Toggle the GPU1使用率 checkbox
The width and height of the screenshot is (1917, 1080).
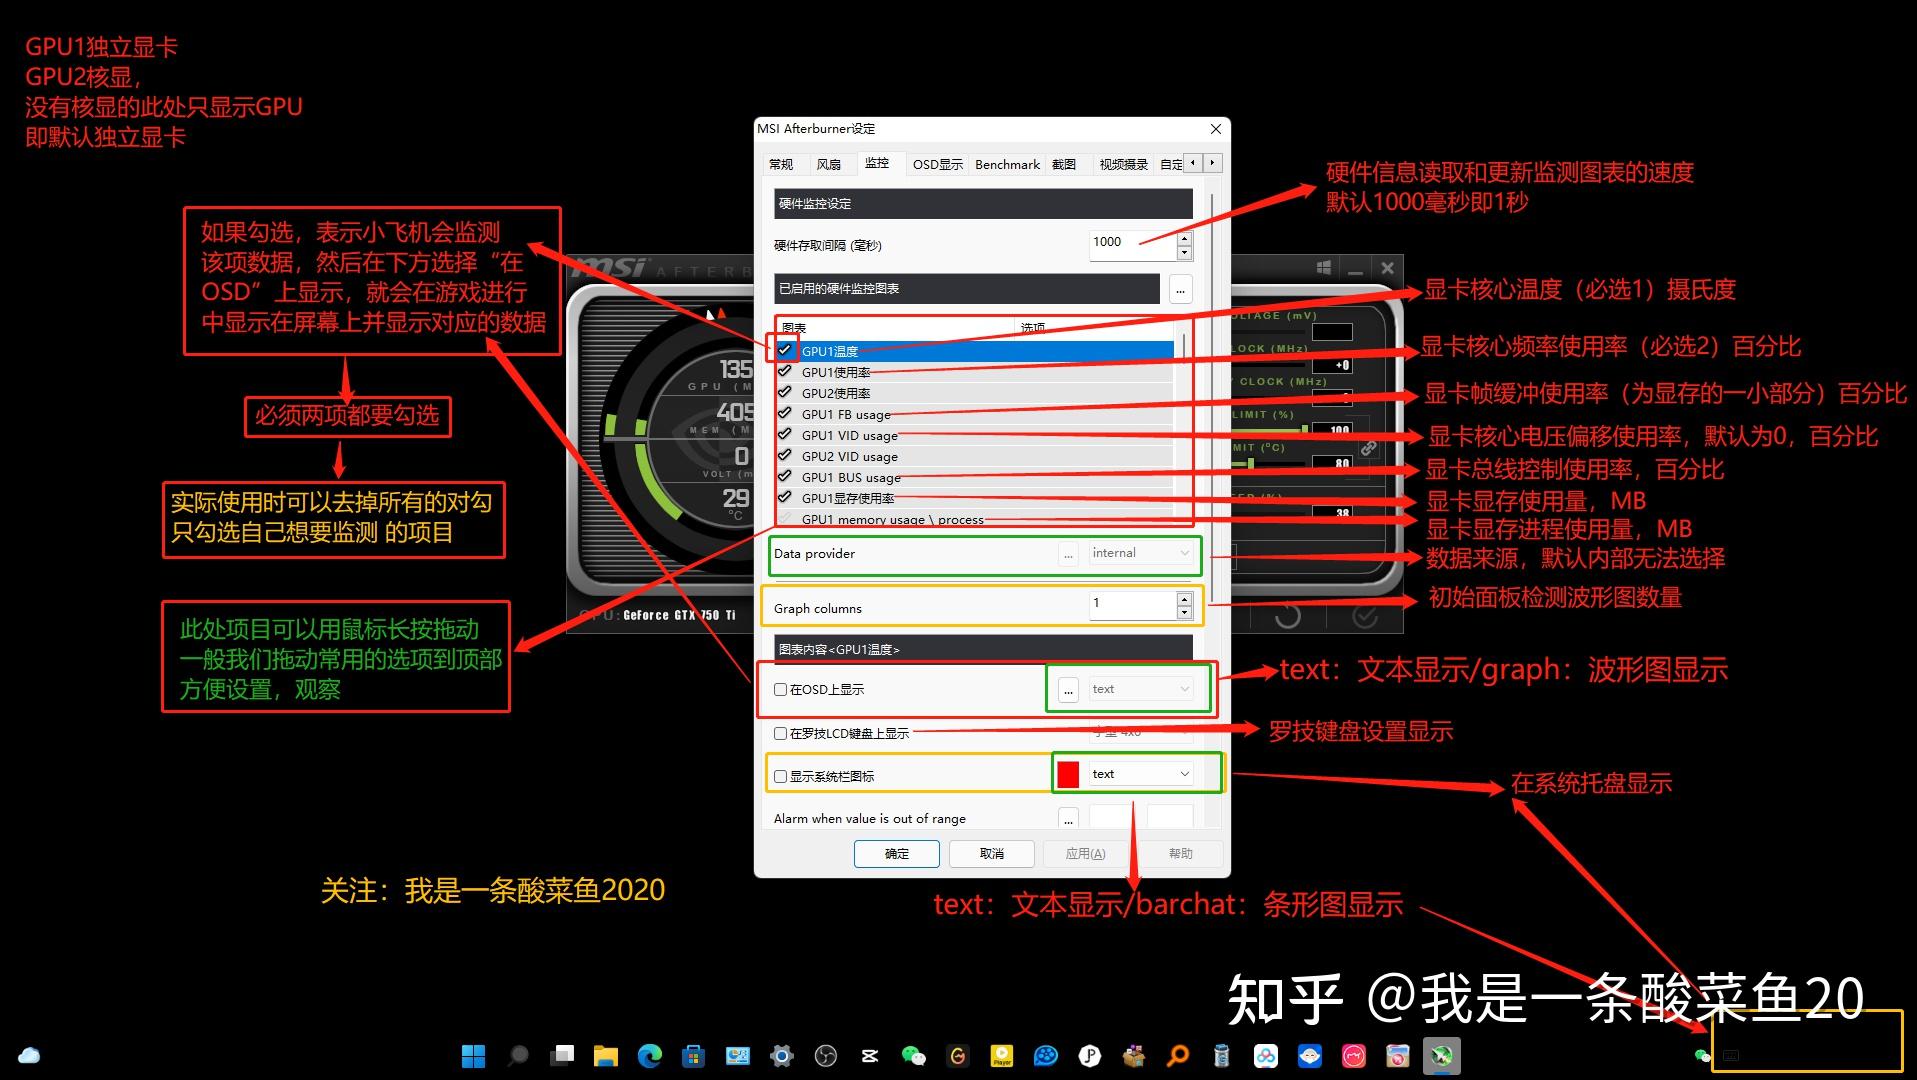tap(785, 371)
